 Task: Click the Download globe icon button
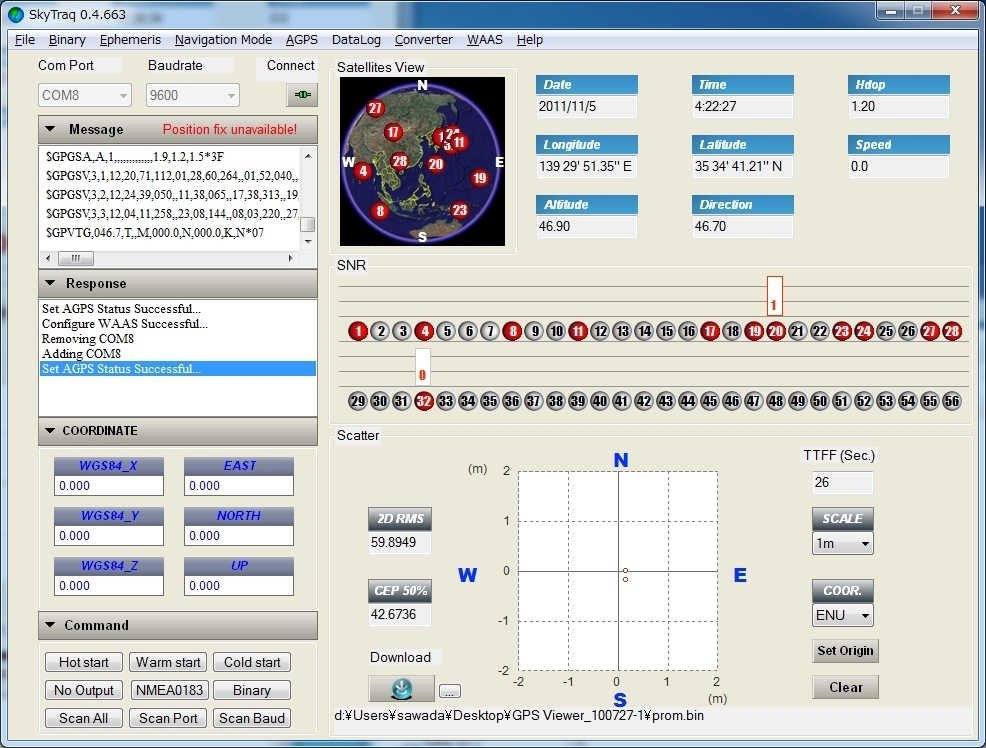click(401, 689)
